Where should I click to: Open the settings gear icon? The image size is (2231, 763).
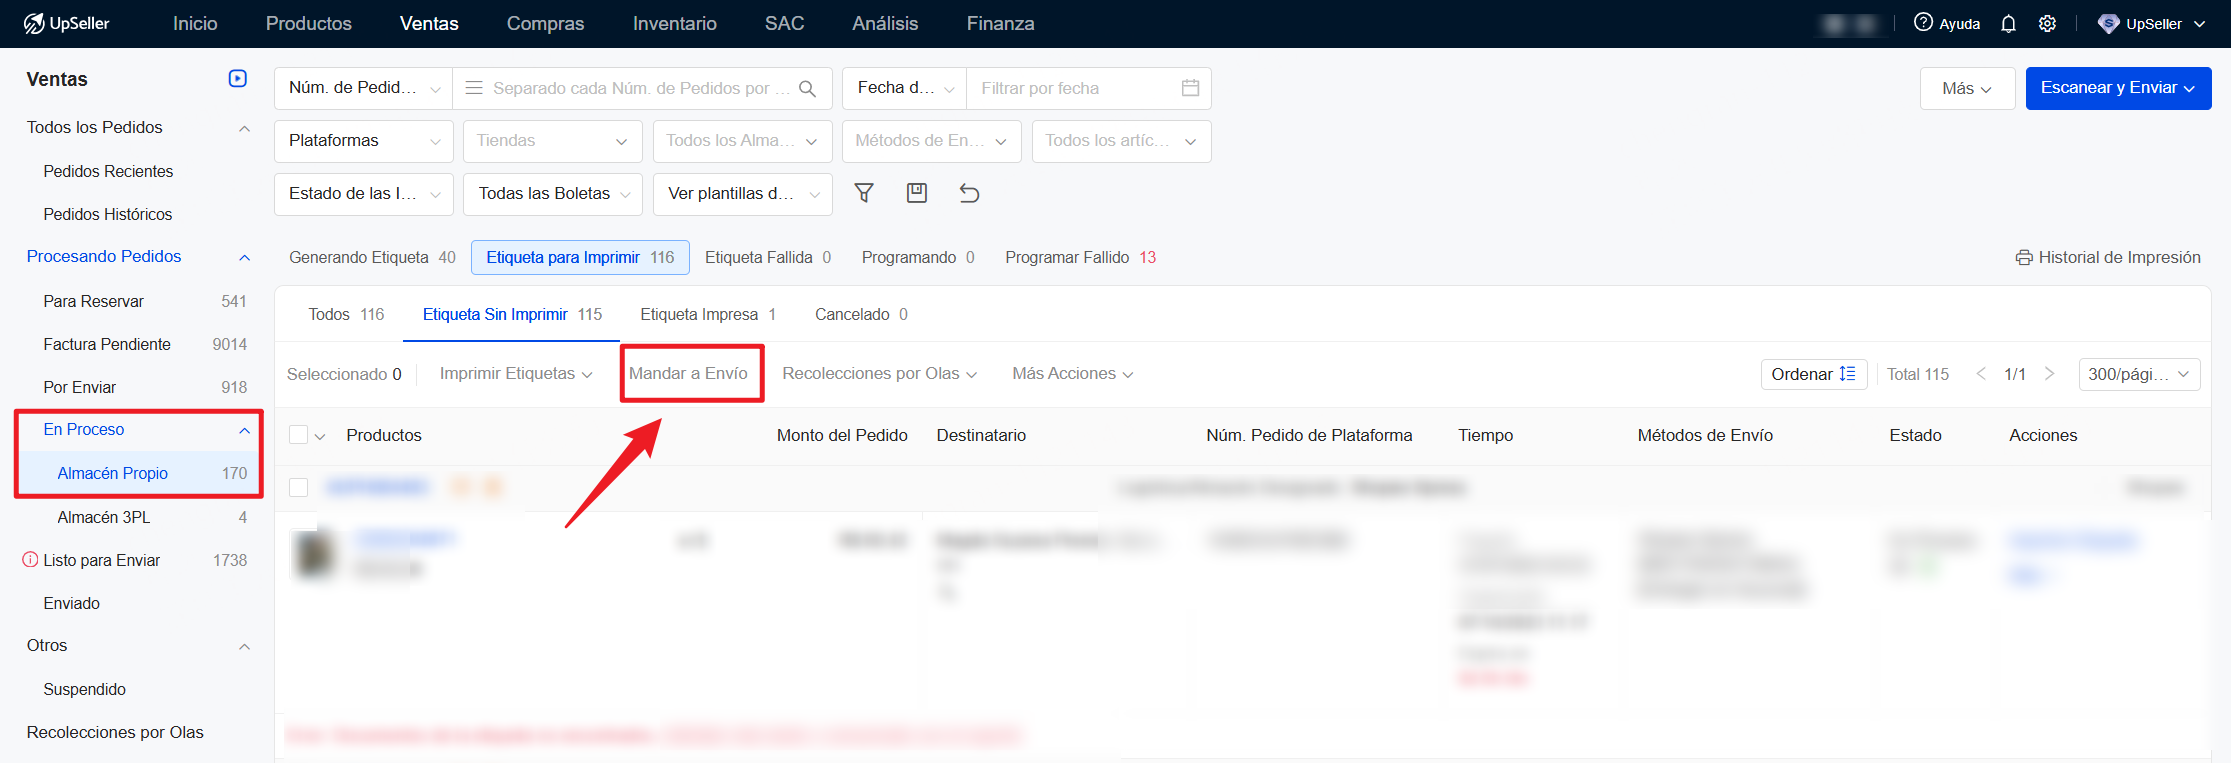click(x=2047, y=24)
